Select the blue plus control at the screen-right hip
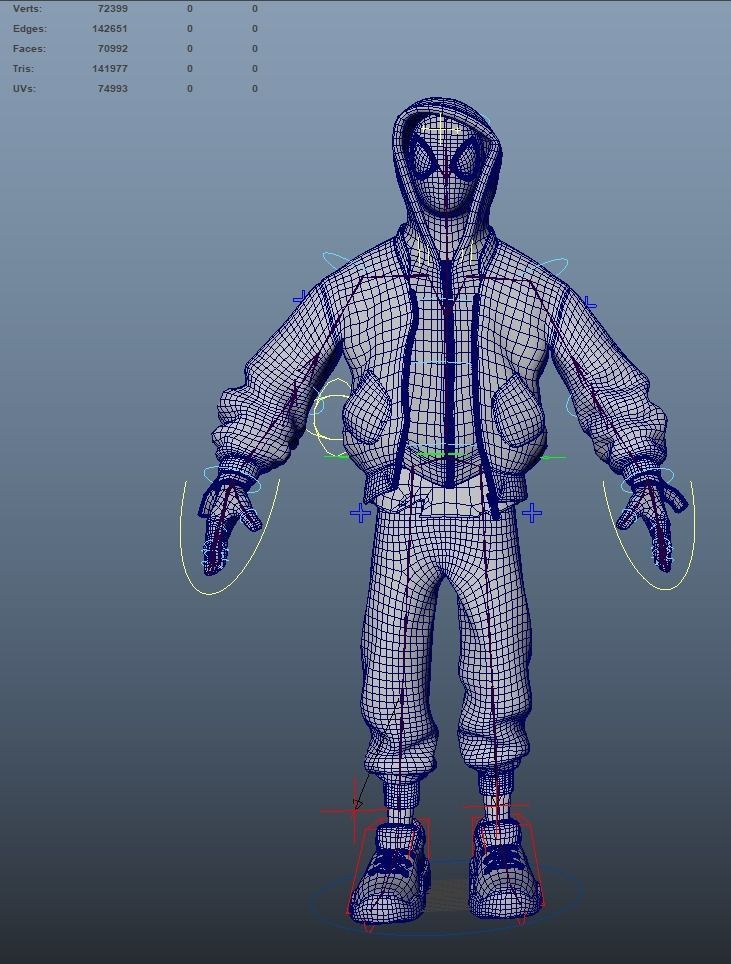The image size is (731, 964). point(532,513)
